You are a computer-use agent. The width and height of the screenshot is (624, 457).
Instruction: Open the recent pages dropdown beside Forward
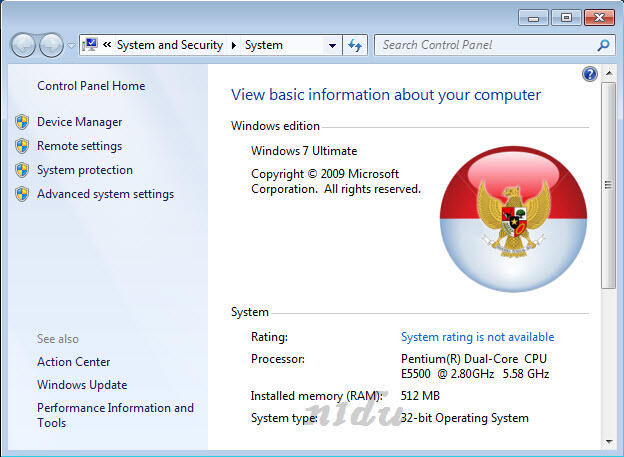[71, 45]
